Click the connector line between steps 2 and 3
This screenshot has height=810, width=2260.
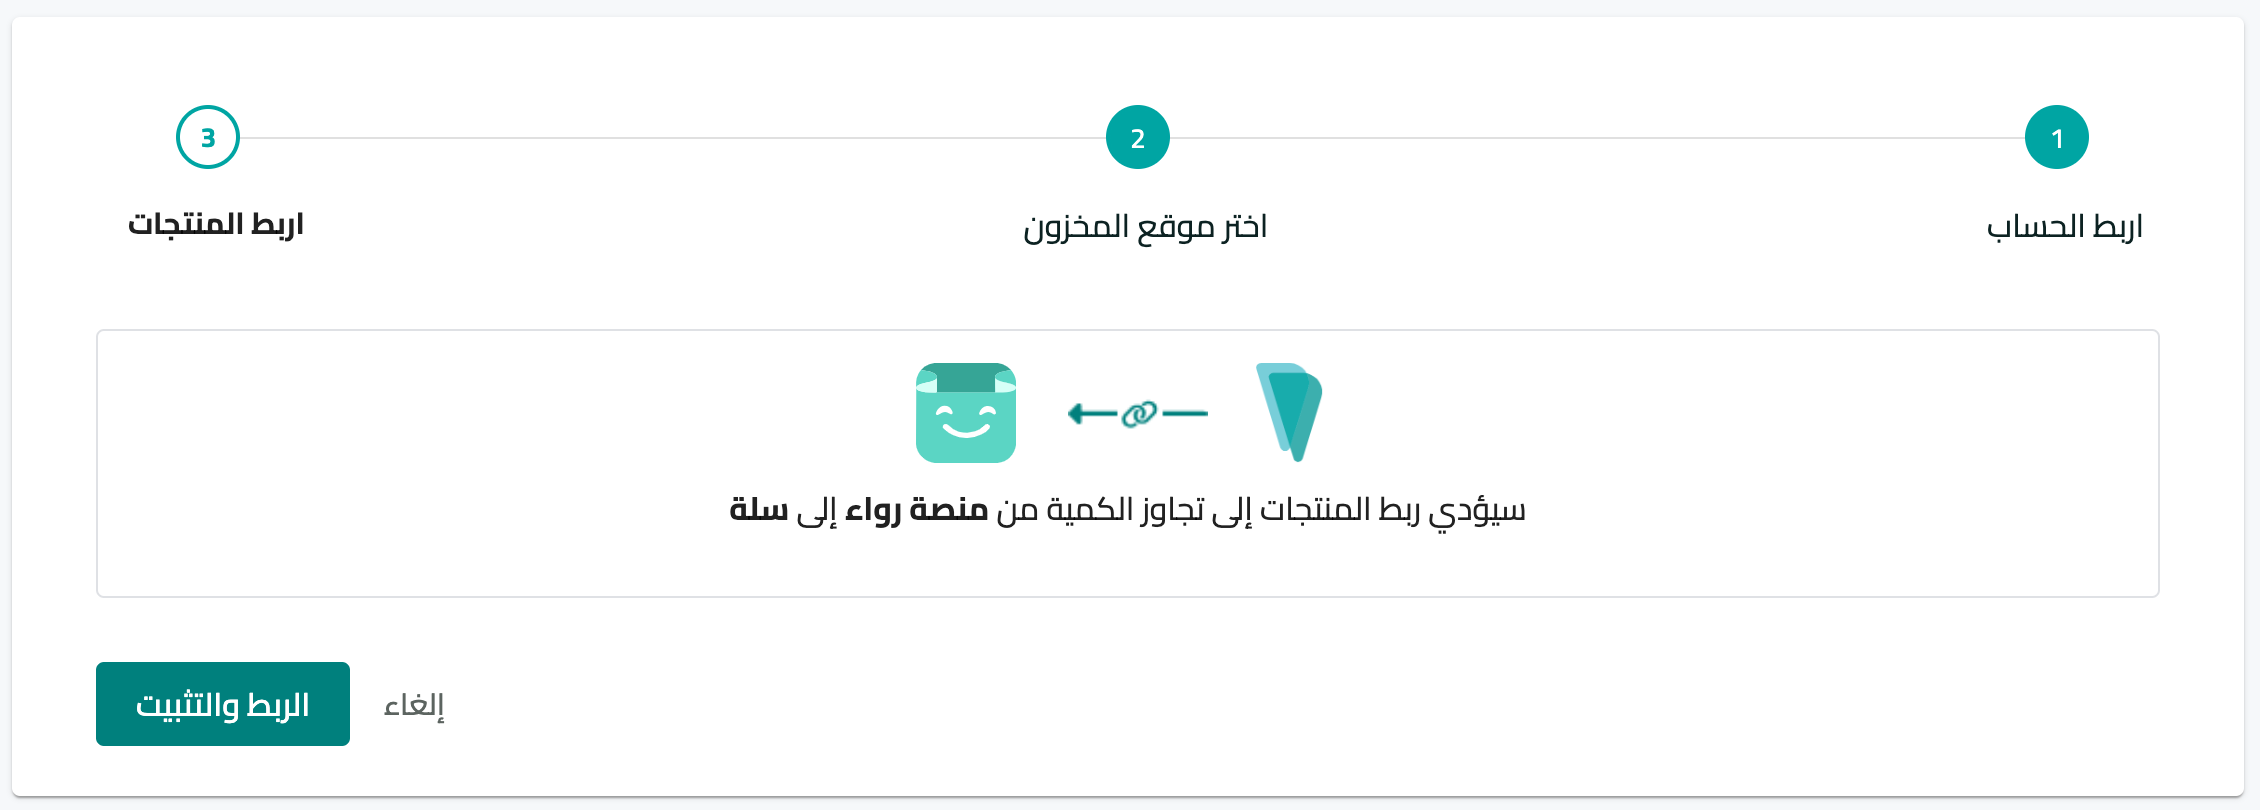point(673,138)
